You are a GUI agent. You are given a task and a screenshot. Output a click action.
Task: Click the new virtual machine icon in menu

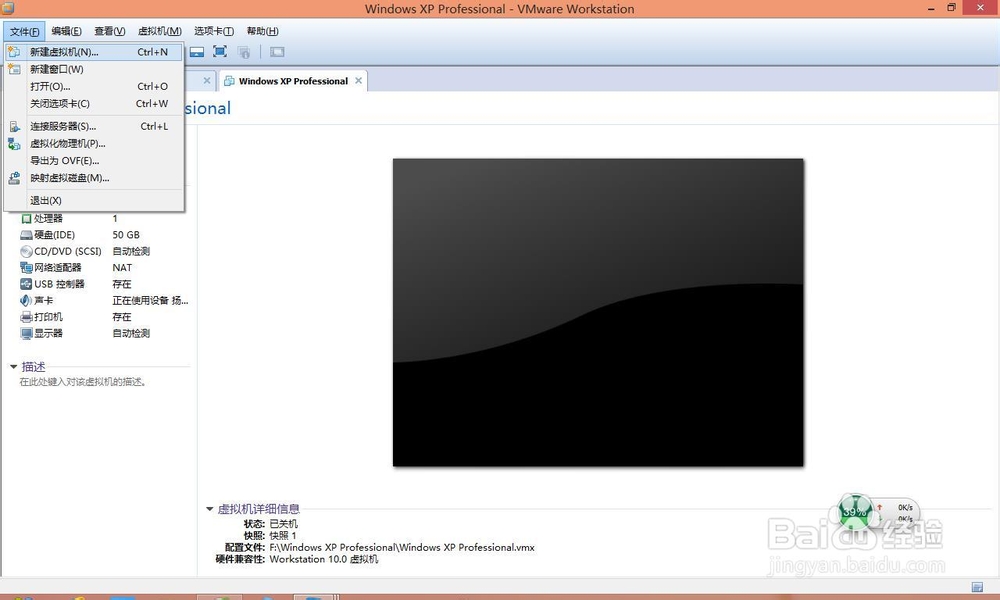pos(14,52)
